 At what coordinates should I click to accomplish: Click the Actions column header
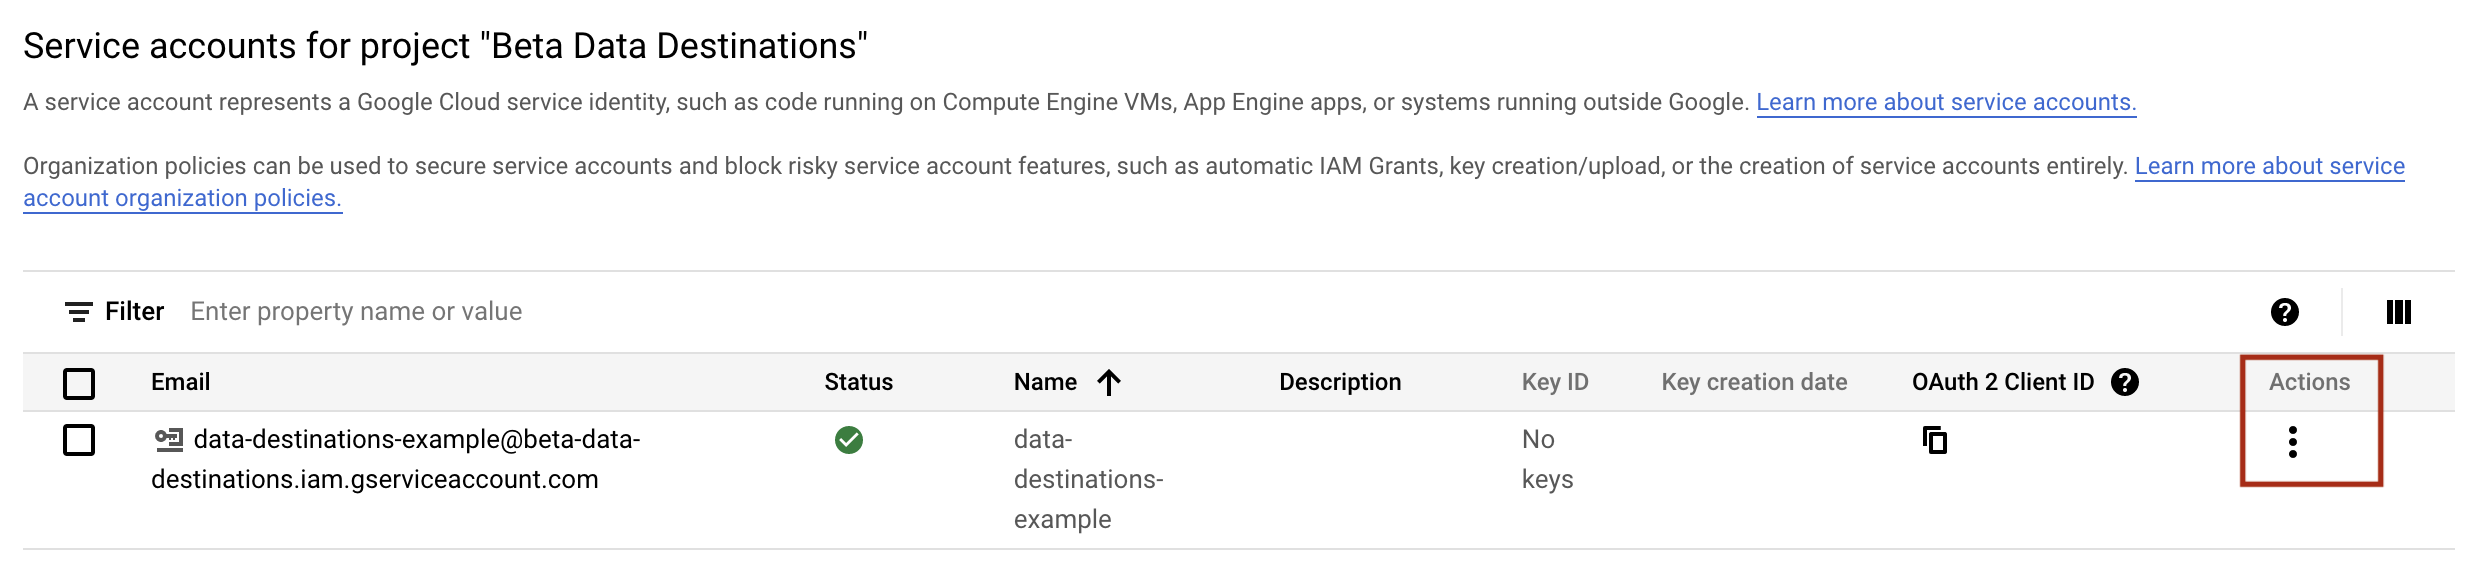coord(2309,382)
